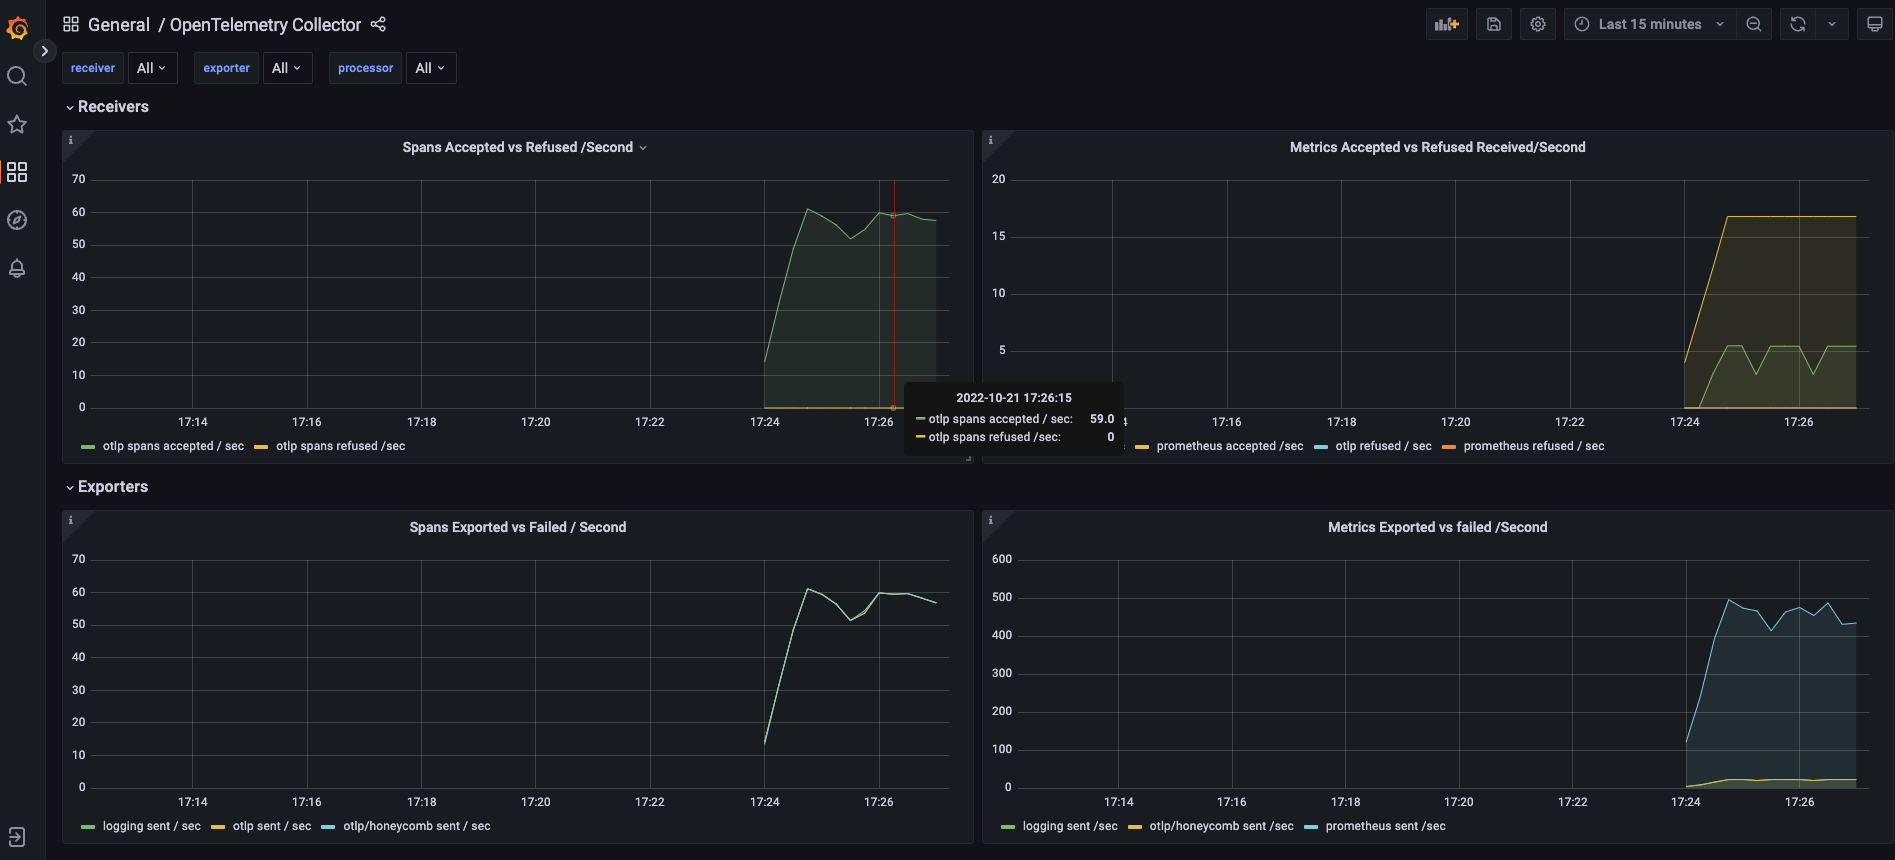The width and height of the screenshot is (1895, 860).
Task: Toggle prometheus sent /sec legend series
Action: 1385,826
